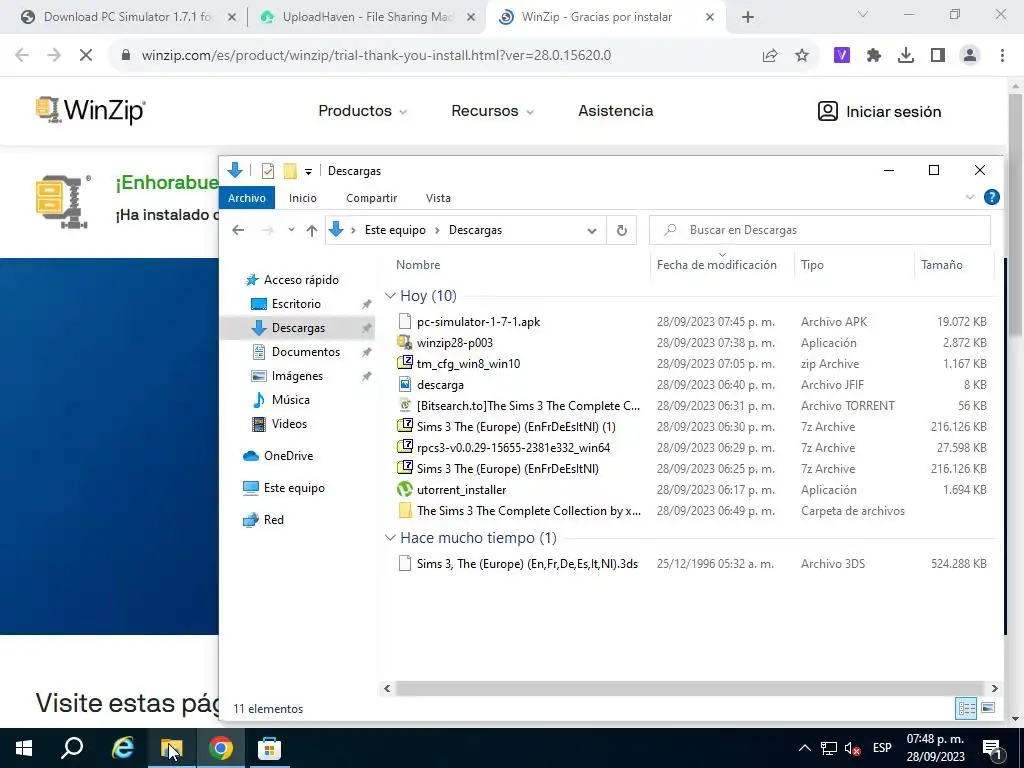
Task: Open the Chrome downloads icon
Action: click(x=905, y=56)
